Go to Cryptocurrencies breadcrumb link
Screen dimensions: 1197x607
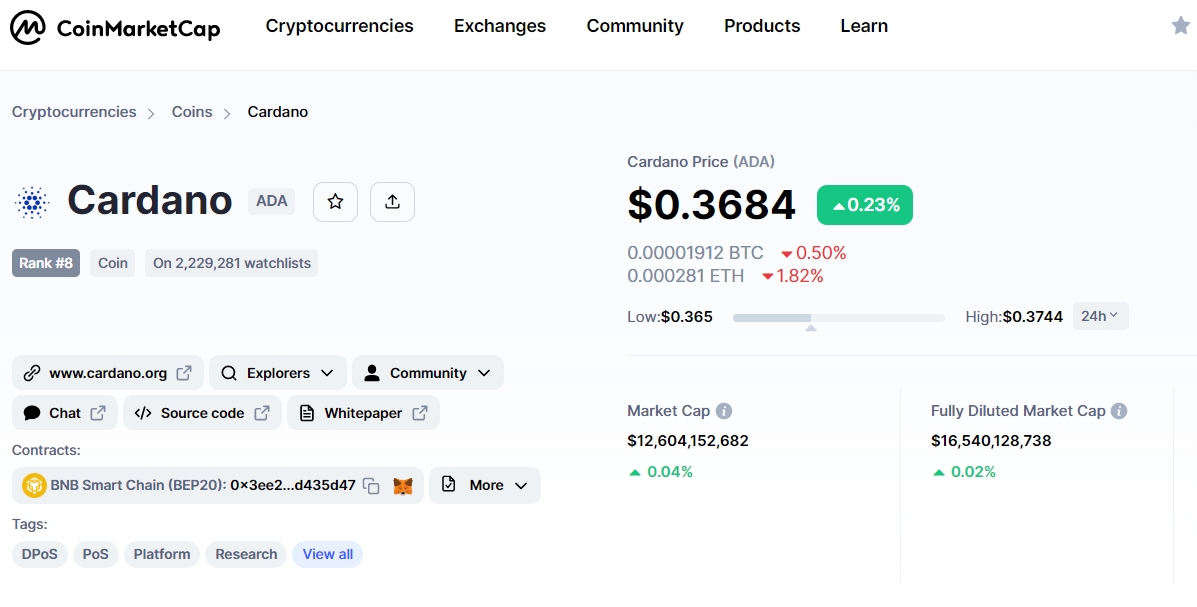coord(74,112)
